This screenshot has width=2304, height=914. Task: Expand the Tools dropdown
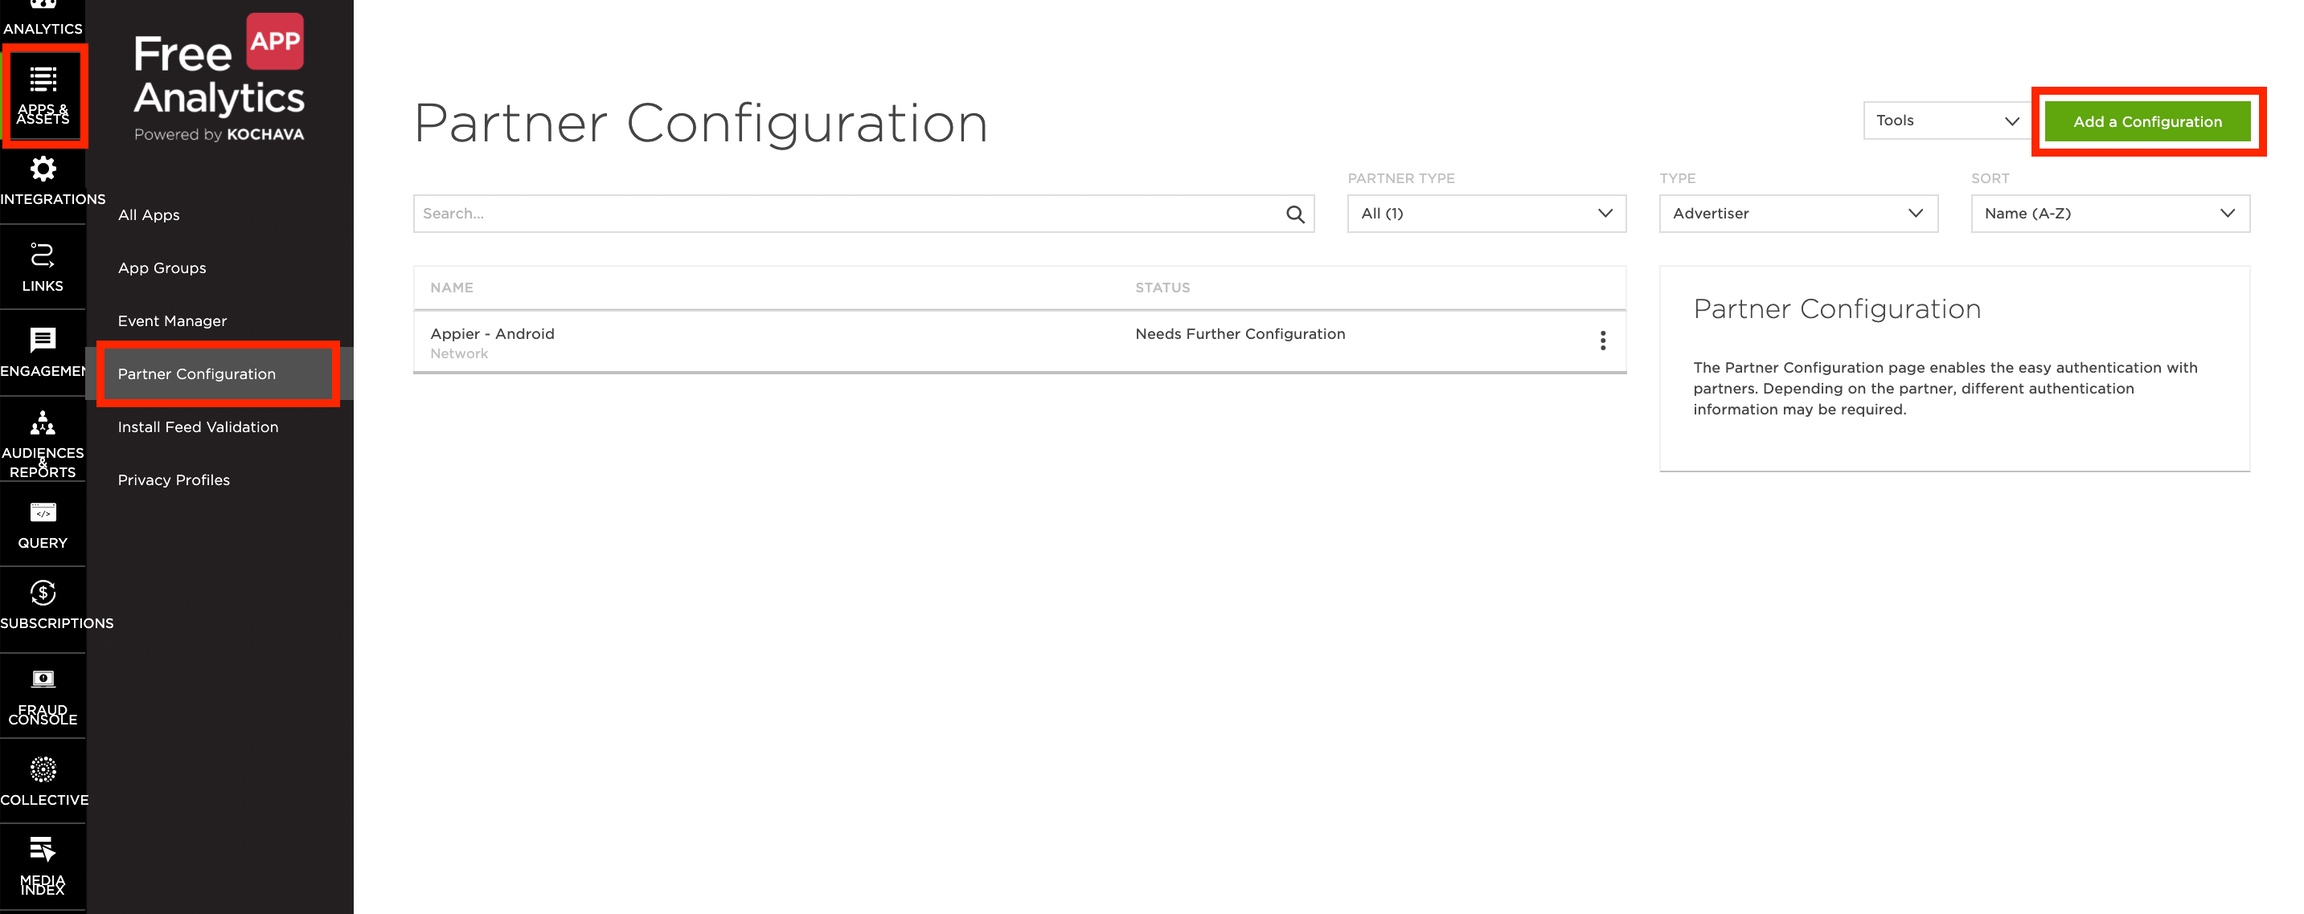1946,121
